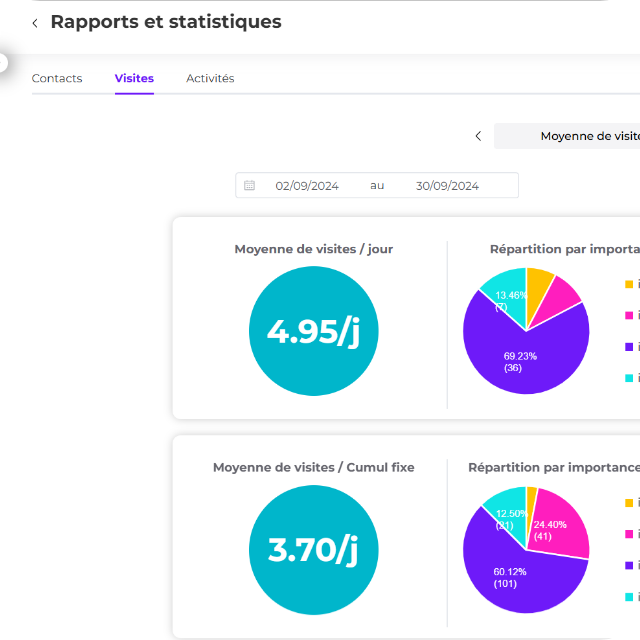Viewport: 640px width, 640px height.
Task: Toggle the purple legend swatch of bottom chart
Action: (629, 565)
